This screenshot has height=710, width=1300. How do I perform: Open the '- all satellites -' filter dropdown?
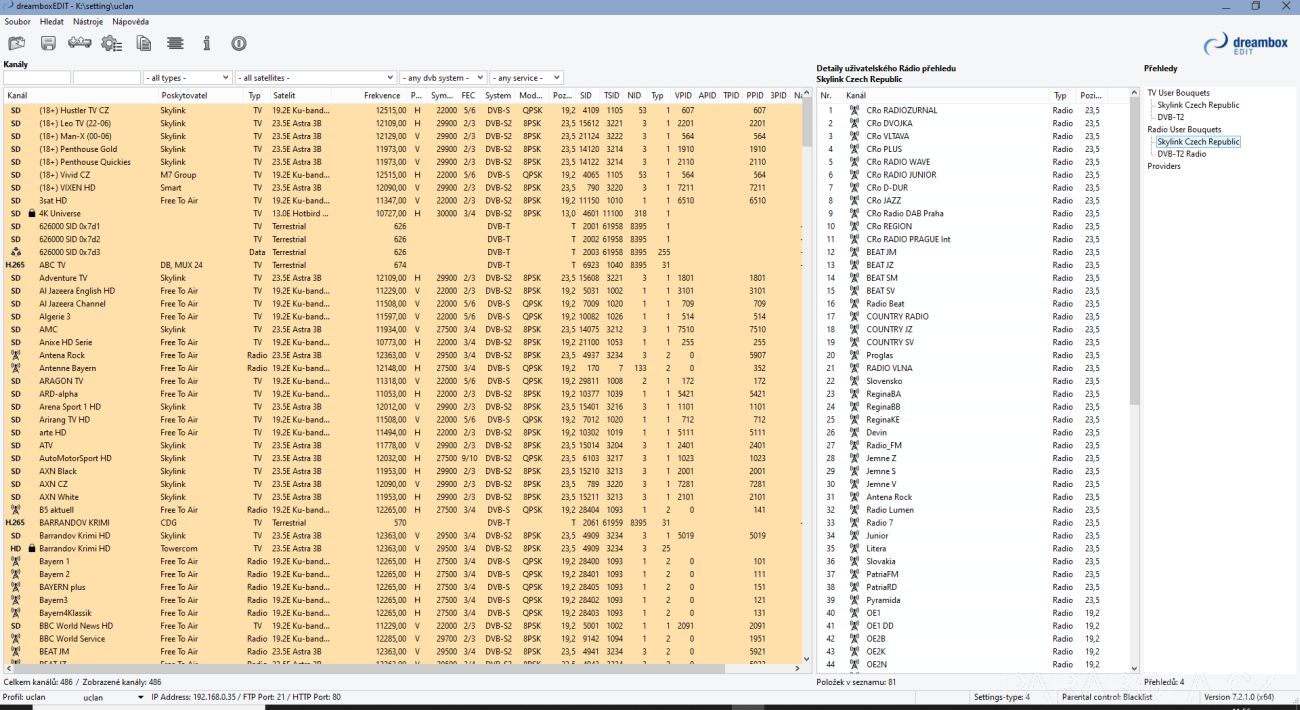pos(316,77)
